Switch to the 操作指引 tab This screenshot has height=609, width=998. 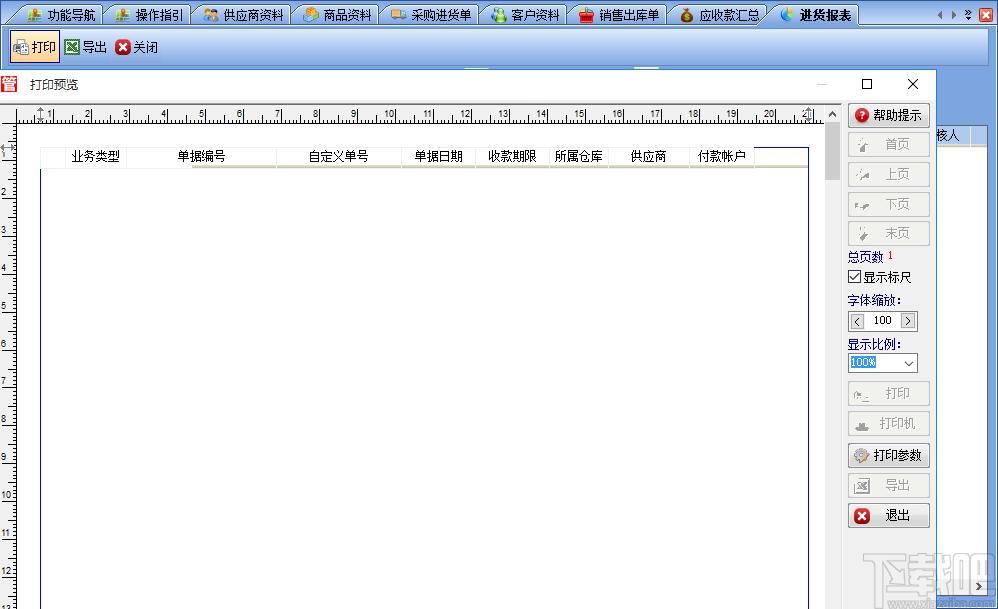click(x=149, y=15)
